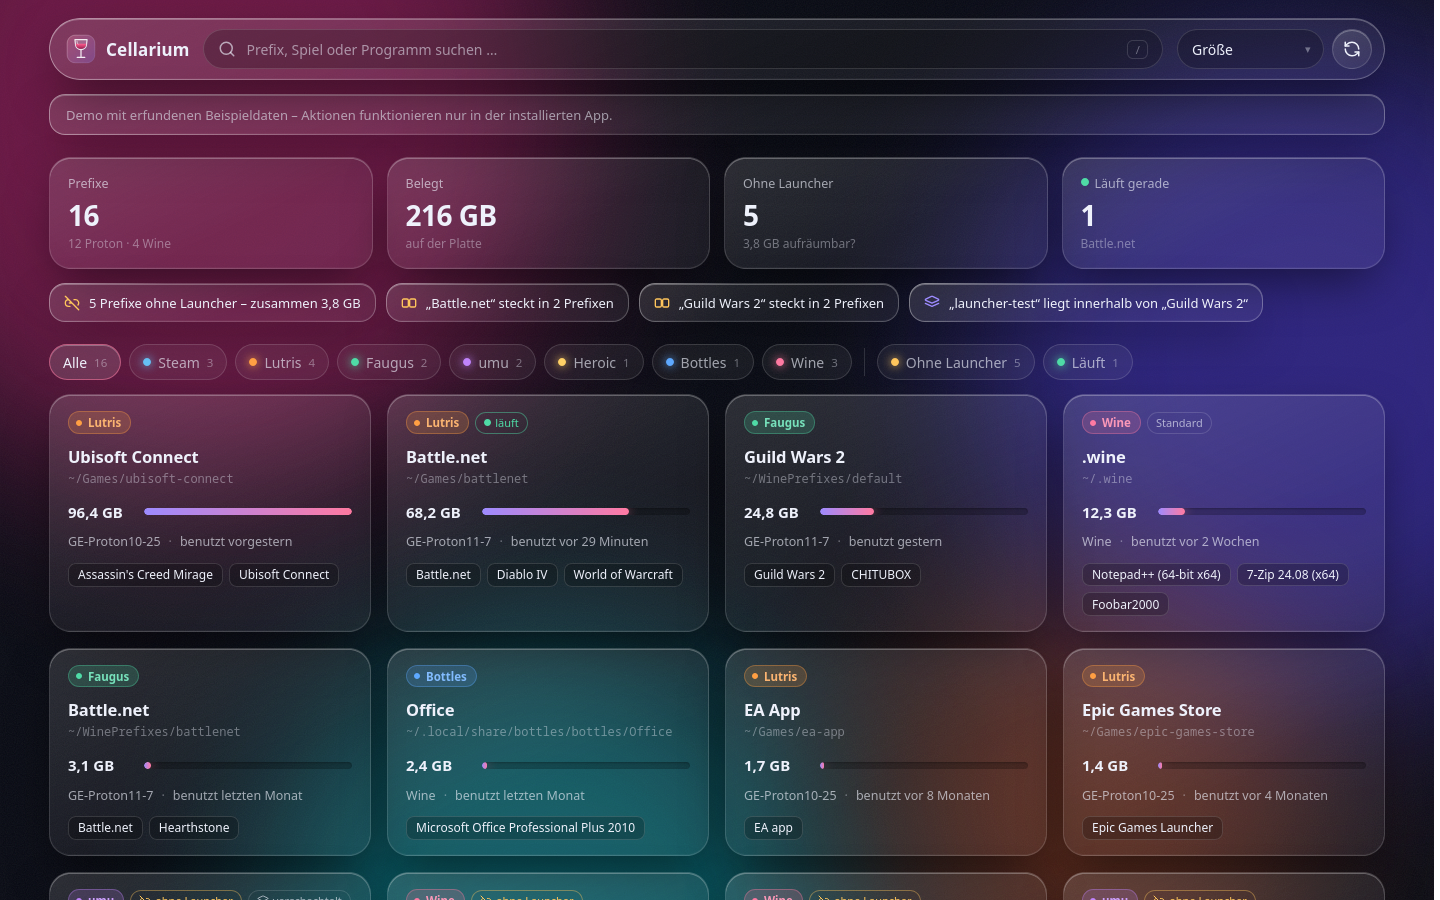1440x900 pixels.
Task: Click the broken-link icon in the no-launcher hint
Action: pyautogui.click(x=72, y=303)
